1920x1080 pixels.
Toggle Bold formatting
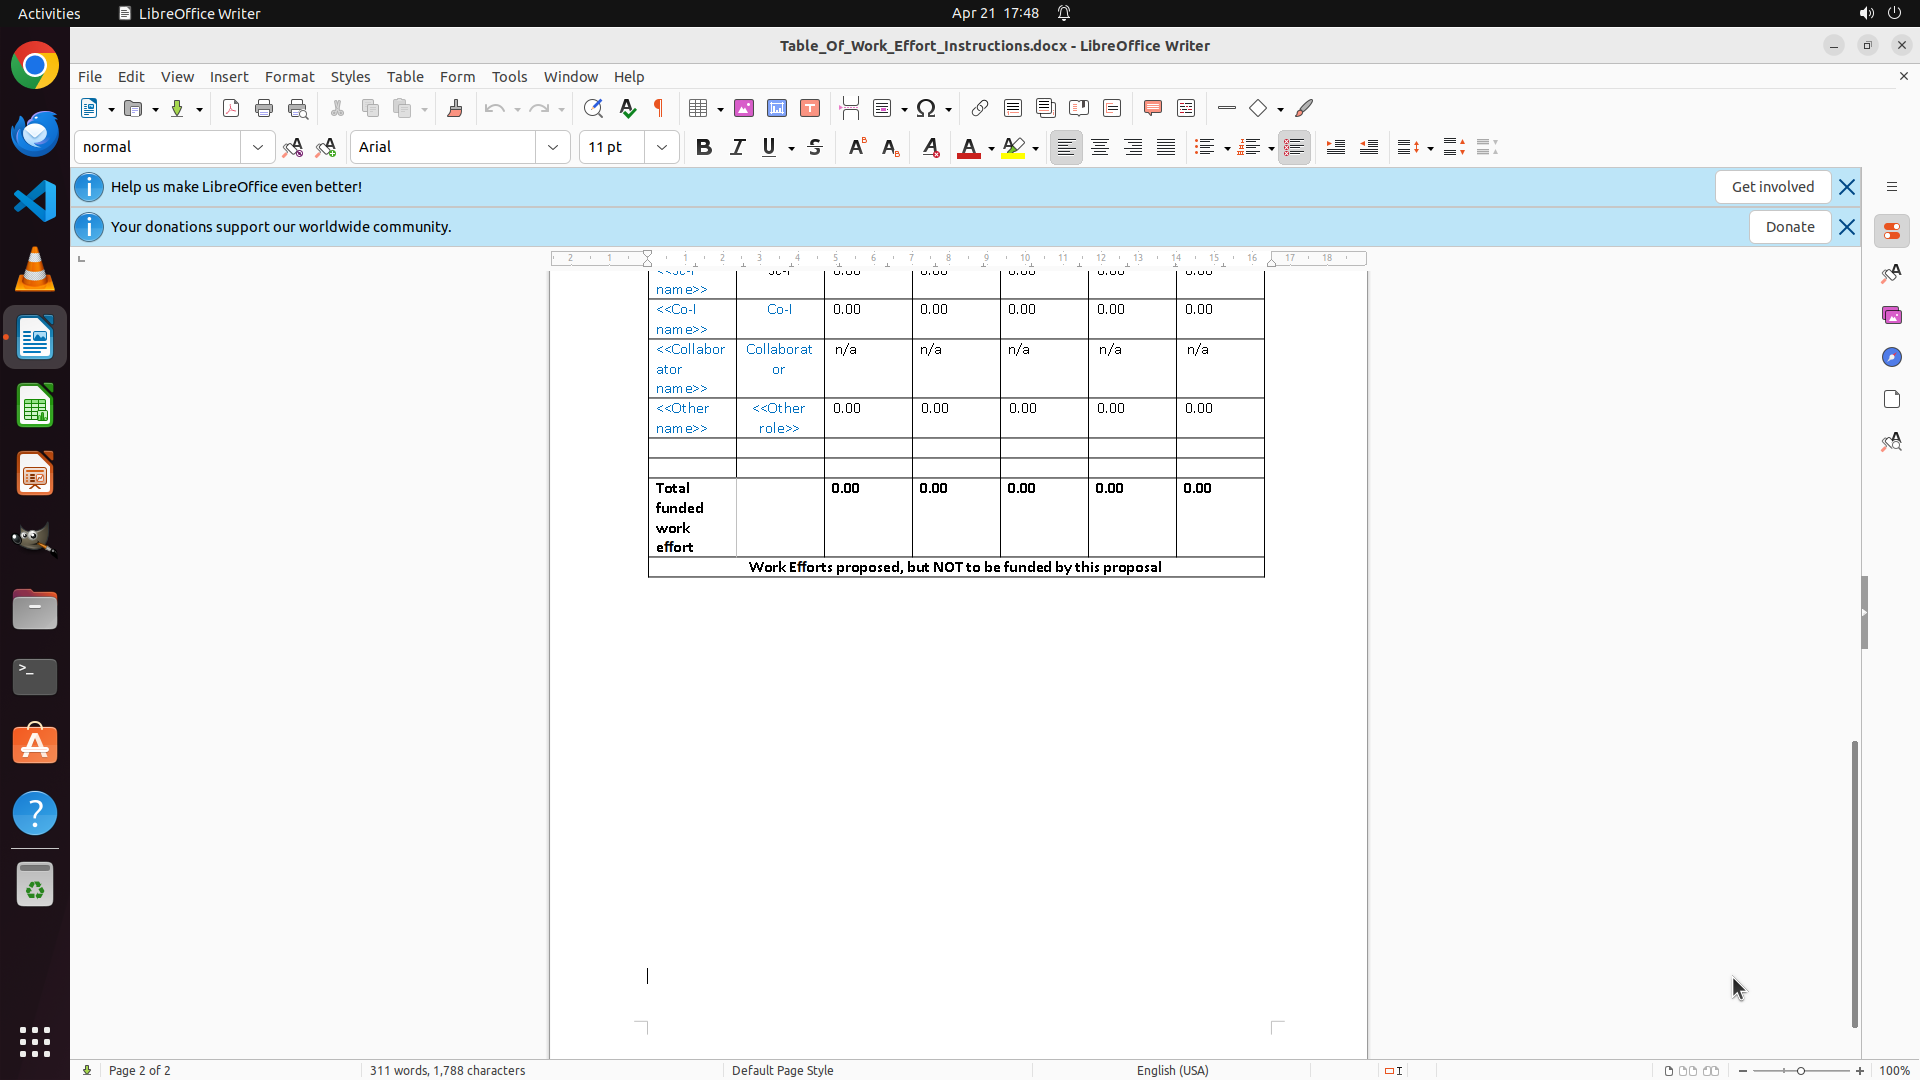point(704,148)
